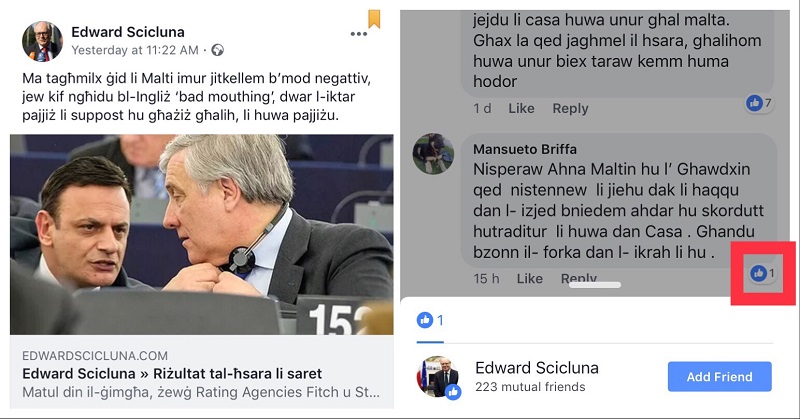
Task: Open the Riżultat tal-ħsara li saret link
Action: 172,374
